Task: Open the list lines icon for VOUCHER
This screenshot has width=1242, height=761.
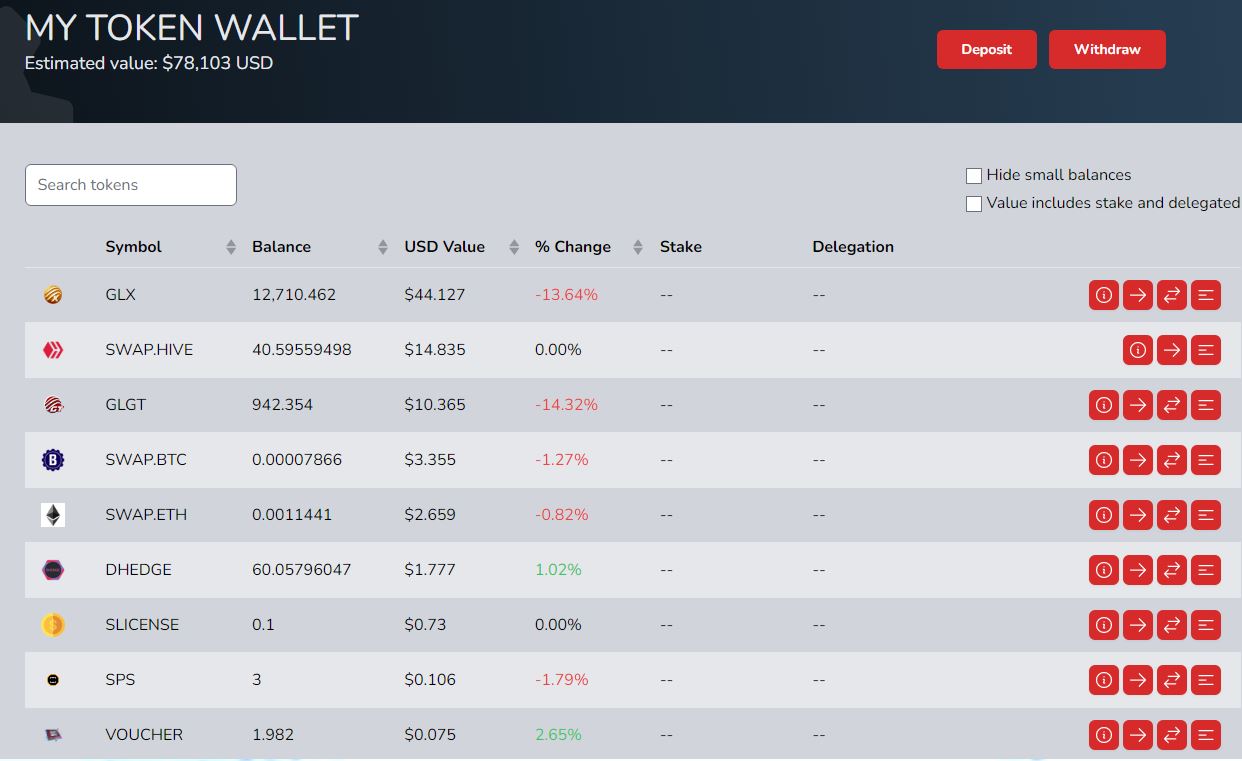Action: pos(1206,735)
